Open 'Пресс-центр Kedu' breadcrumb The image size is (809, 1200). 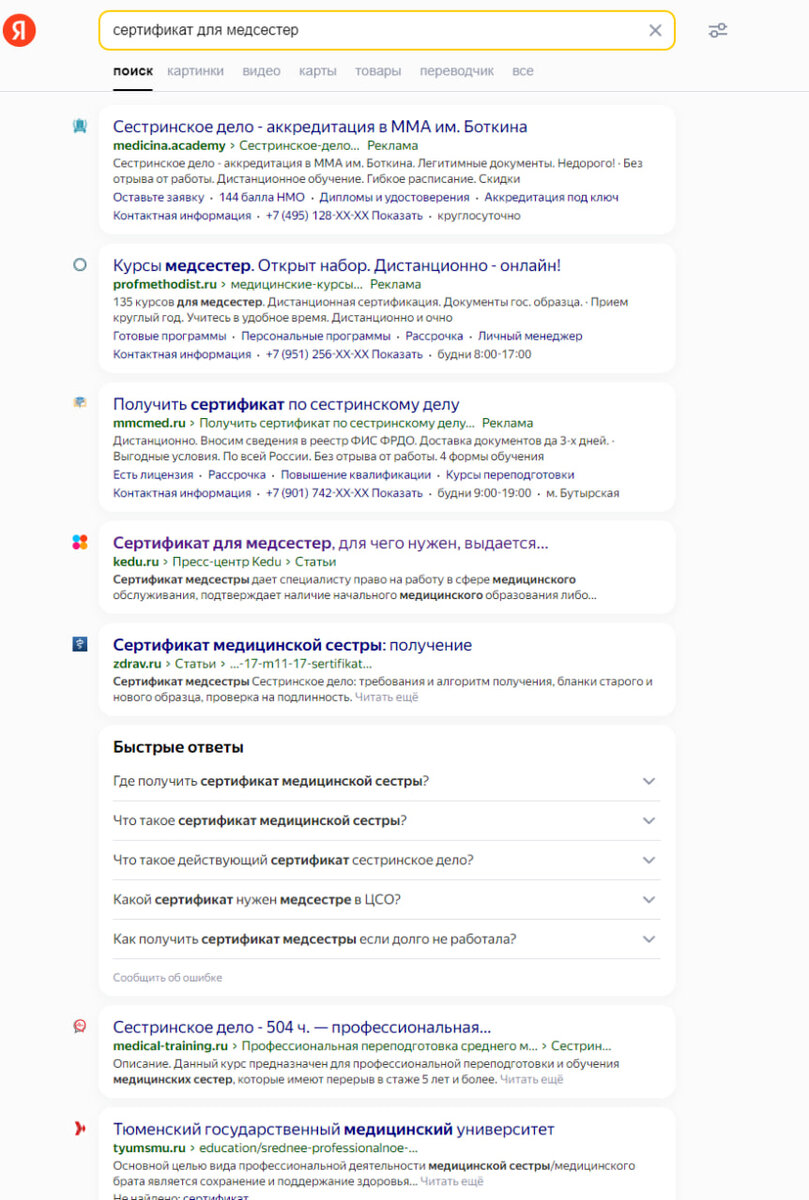[227, 561]
